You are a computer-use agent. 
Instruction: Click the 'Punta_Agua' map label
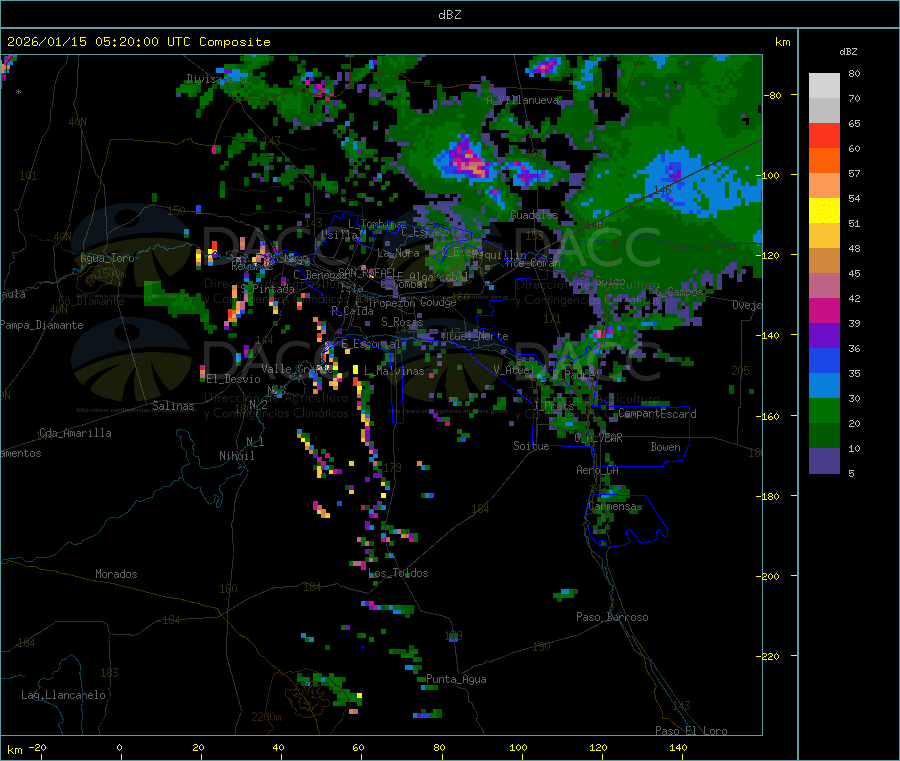(456, 679)
